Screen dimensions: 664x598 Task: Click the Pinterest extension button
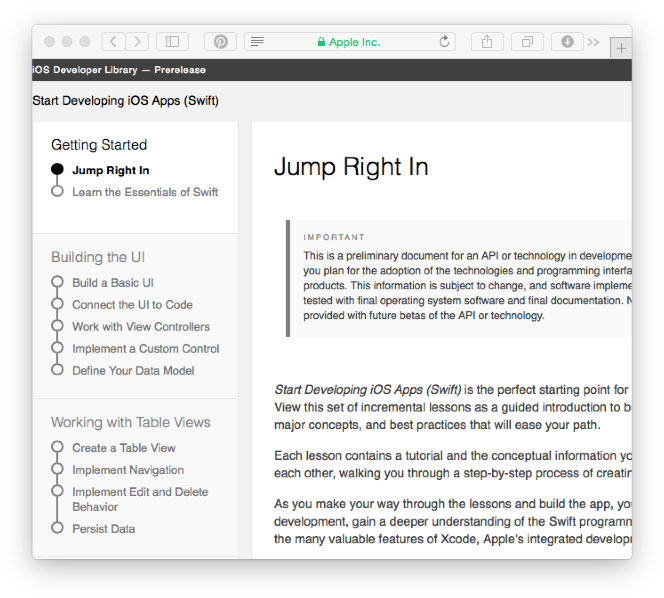pyautogui.click(x=220, y=42)
